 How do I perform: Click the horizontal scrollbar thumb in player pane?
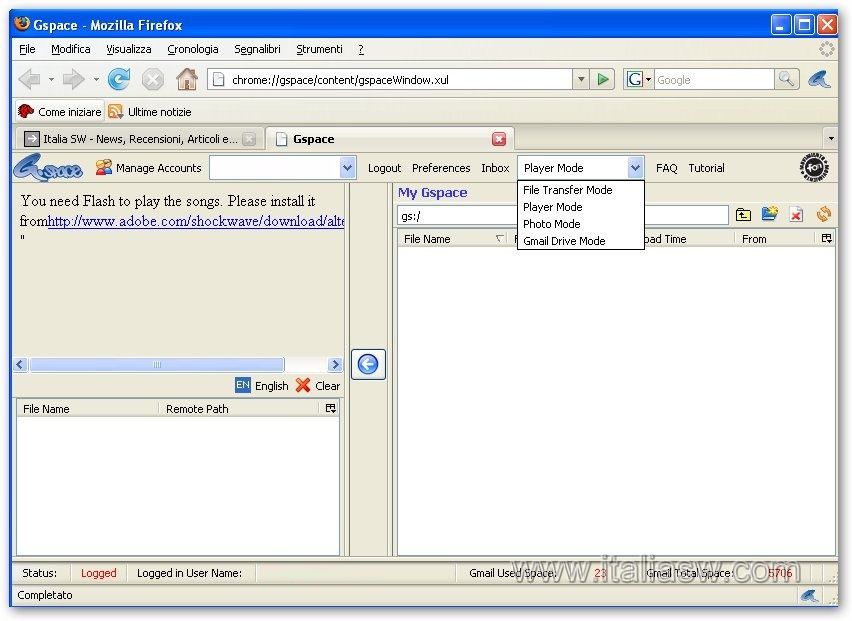(x=156, y=364)
